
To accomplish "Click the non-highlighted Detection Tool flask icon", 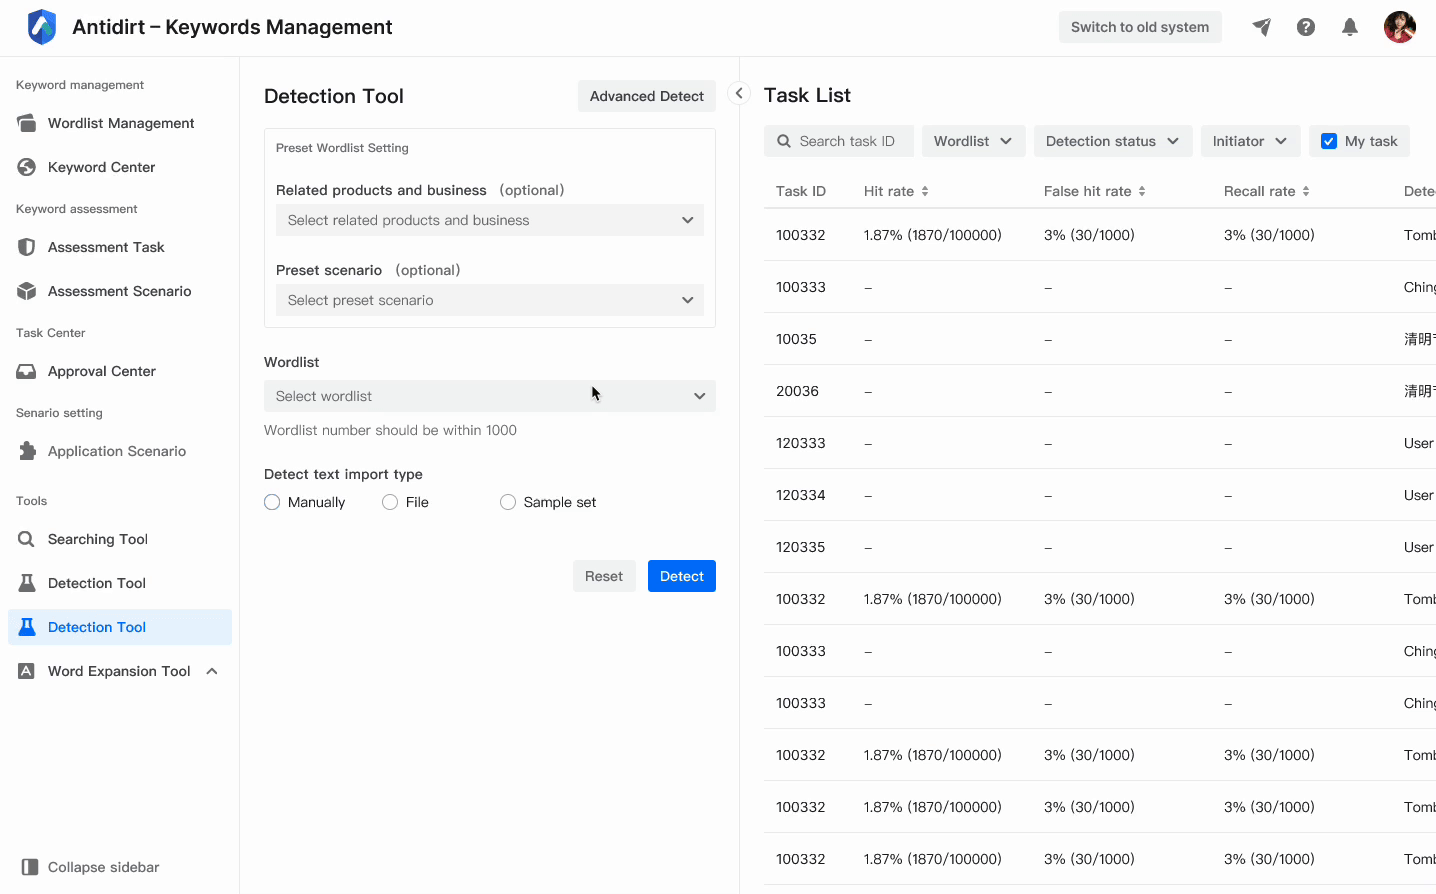I will (x=27, y=583).
